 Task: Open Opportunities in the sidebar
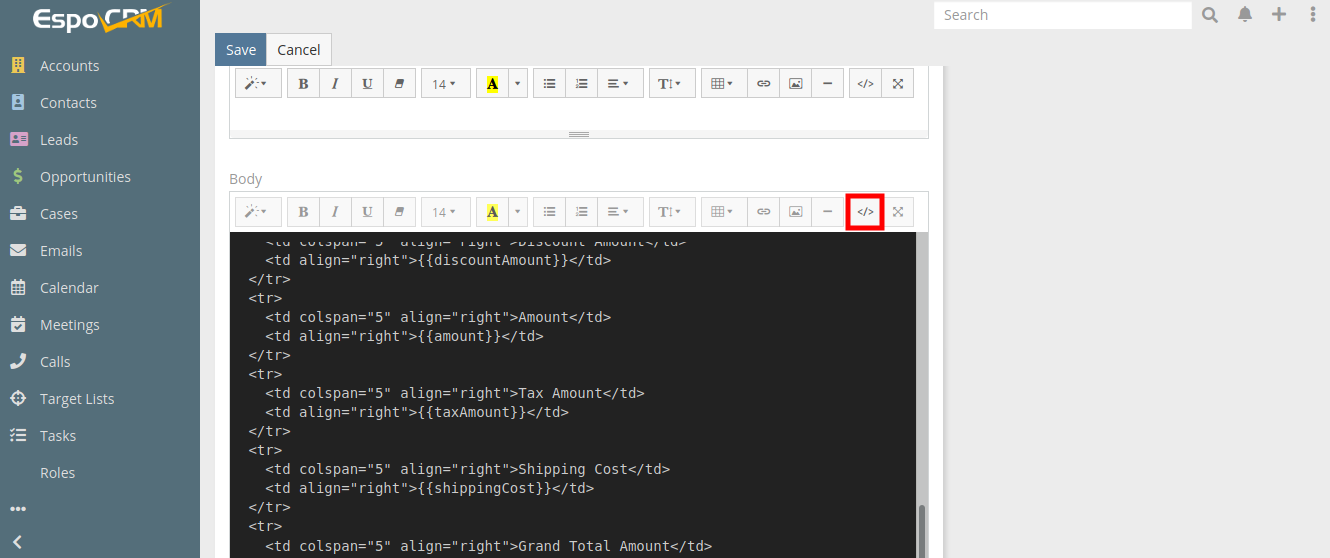(85, 177)
